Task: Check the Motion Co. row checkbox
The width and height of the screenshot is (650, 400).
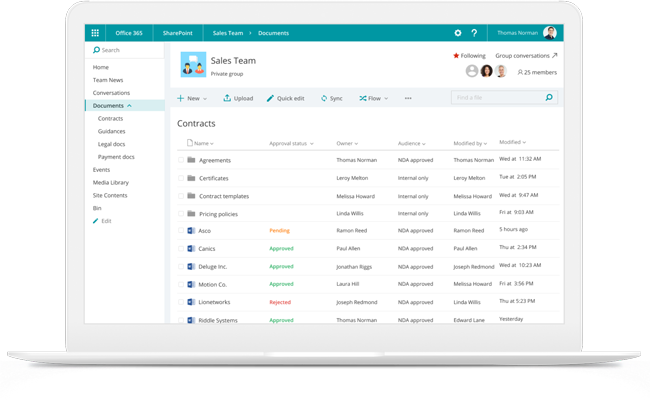Action: click(181, 284)
